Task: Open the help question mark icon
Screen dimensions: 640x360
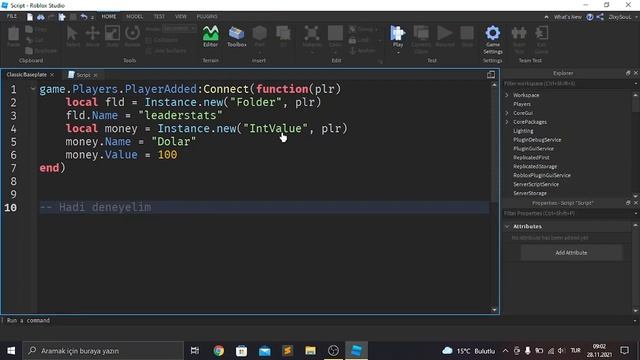Action: [x=590, y=17]
